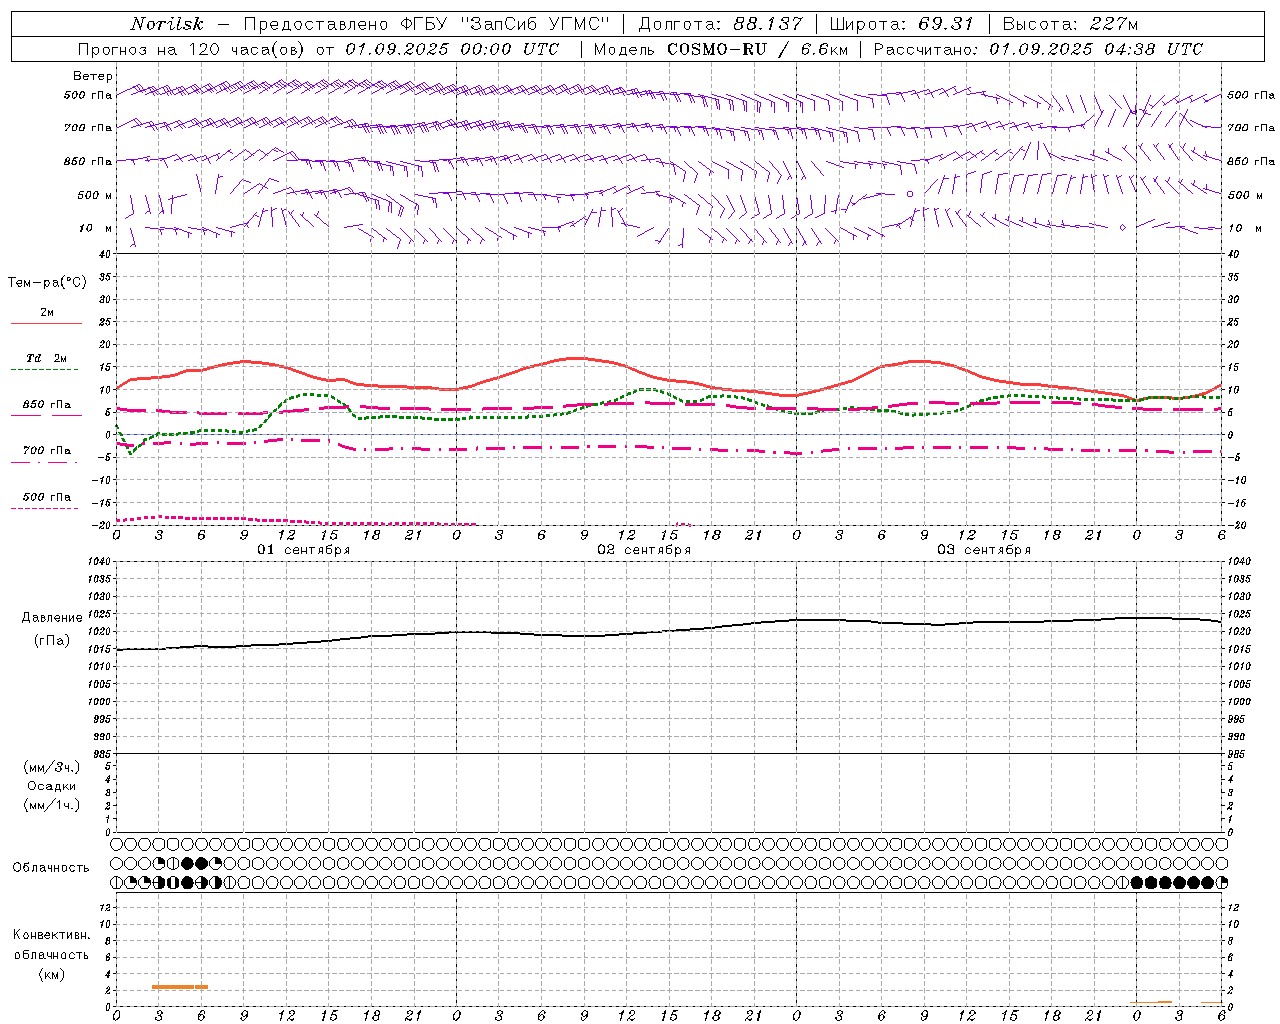Select the "Широта: 69.31" header field

coord(902,24)
